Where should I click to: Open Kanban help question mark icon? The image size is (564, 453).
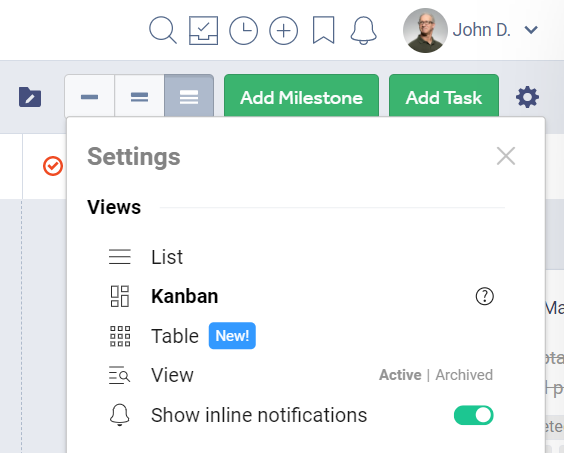tap(485, 296)
